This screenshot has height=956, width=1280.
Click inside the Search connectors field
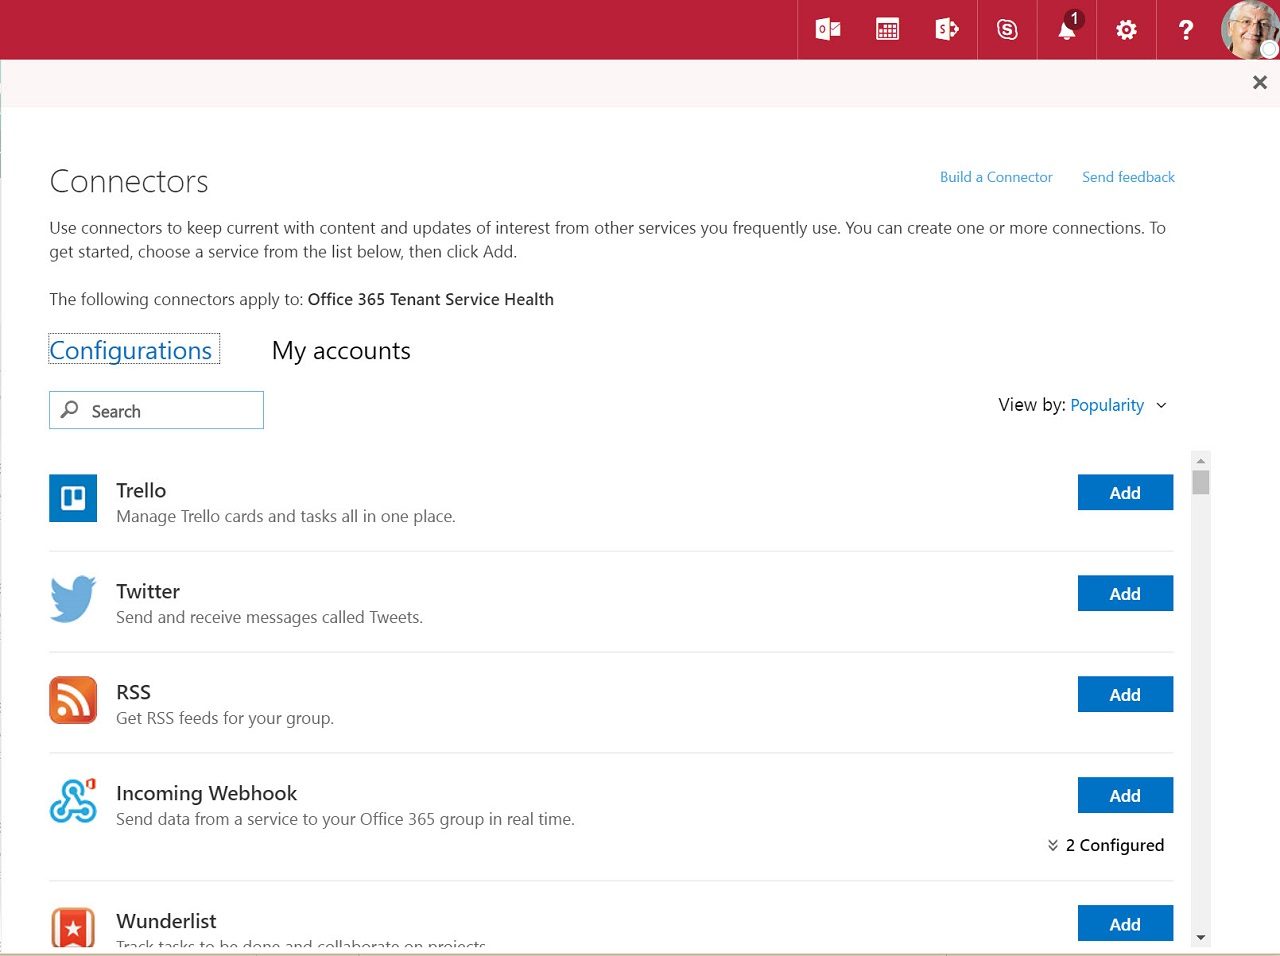tap(156, 410)
